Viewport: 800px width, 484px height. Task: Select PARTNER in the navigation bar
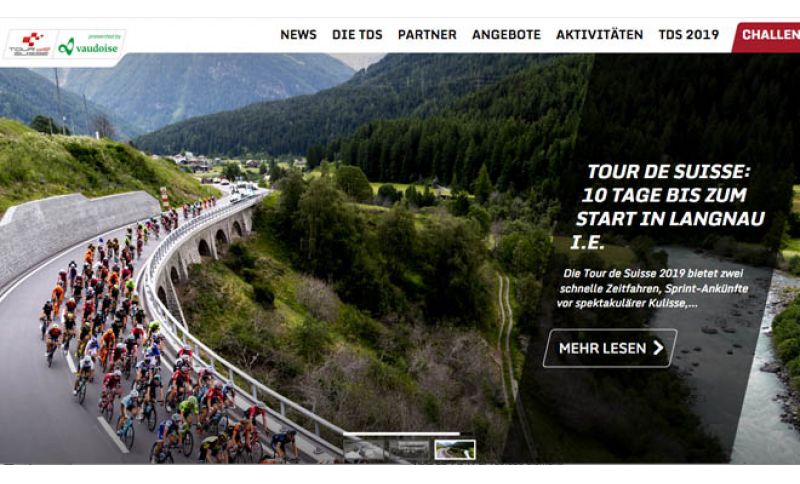(x=427, y=35)
